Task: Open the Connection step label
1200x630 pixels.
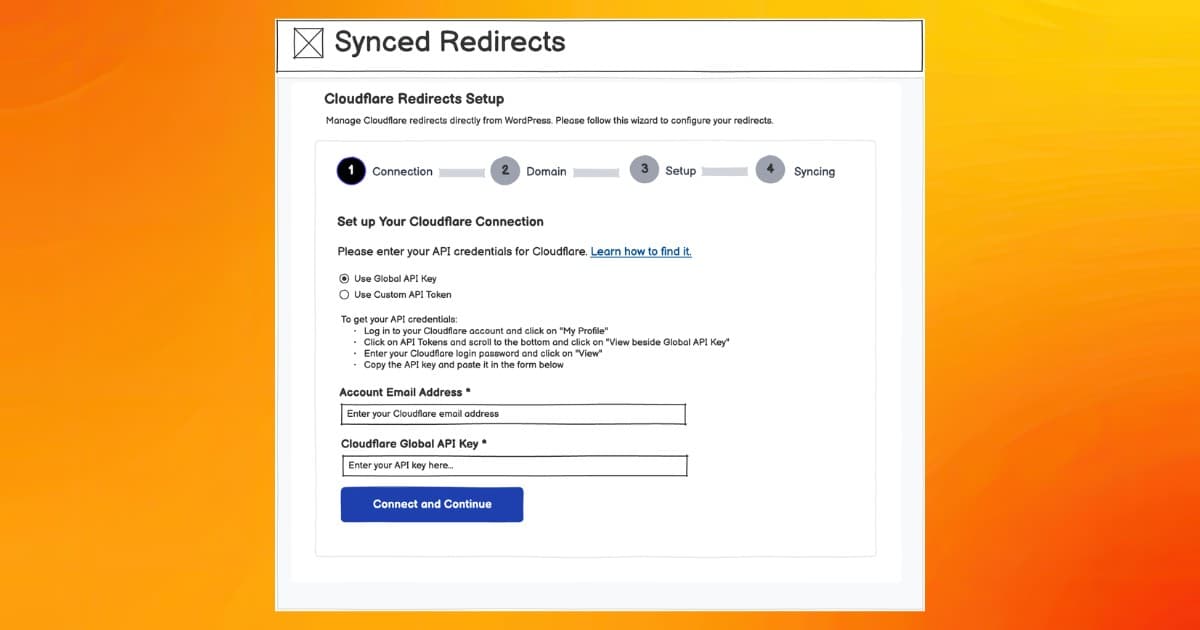Action: pyautogui.click(x=402, y=172)
